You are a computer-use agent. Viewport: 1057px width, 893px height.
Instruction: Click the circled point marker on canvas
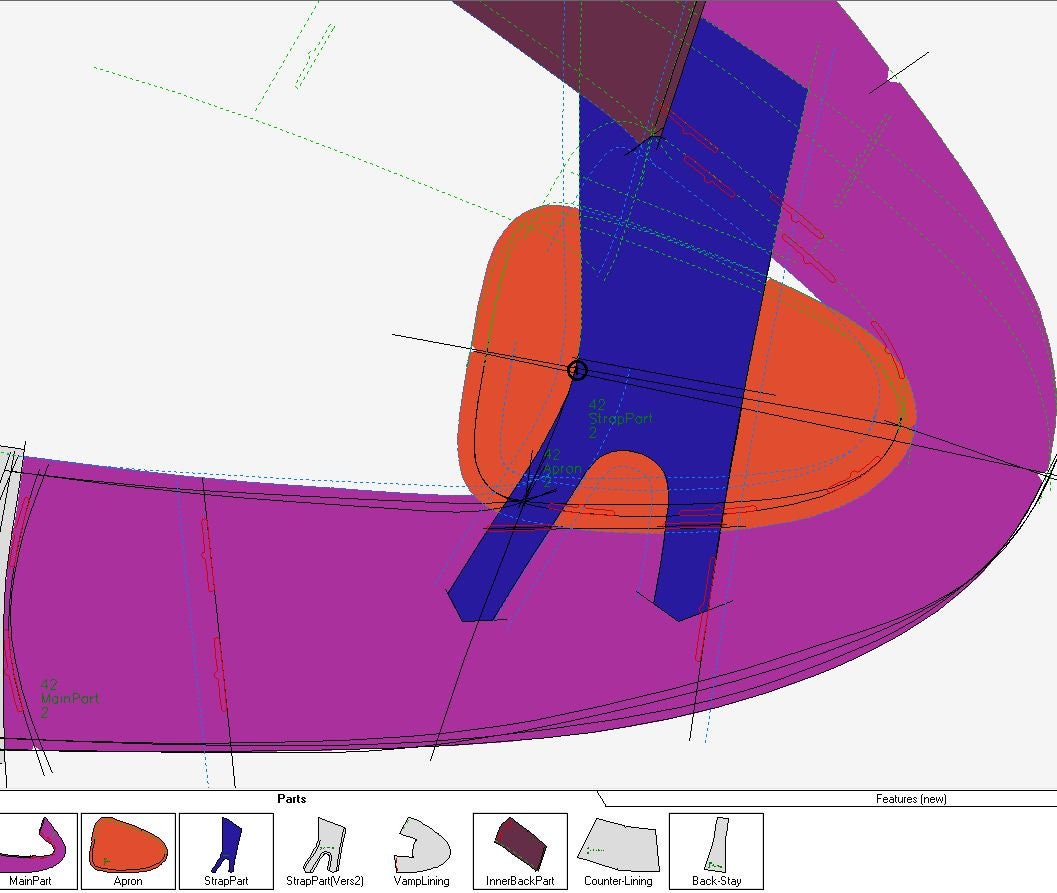(577, 370)
